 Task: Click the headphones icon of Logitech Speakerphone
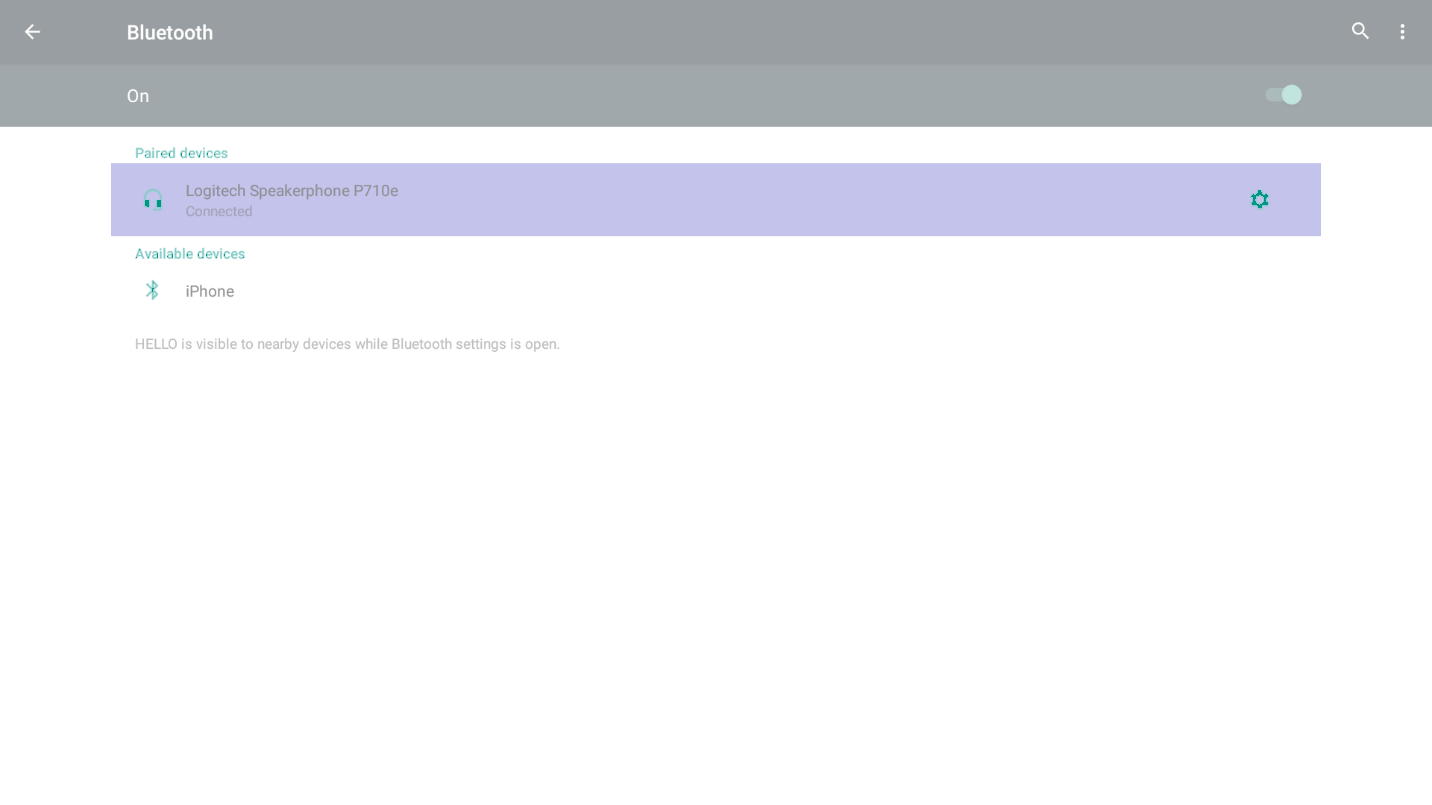coord(153,200)
